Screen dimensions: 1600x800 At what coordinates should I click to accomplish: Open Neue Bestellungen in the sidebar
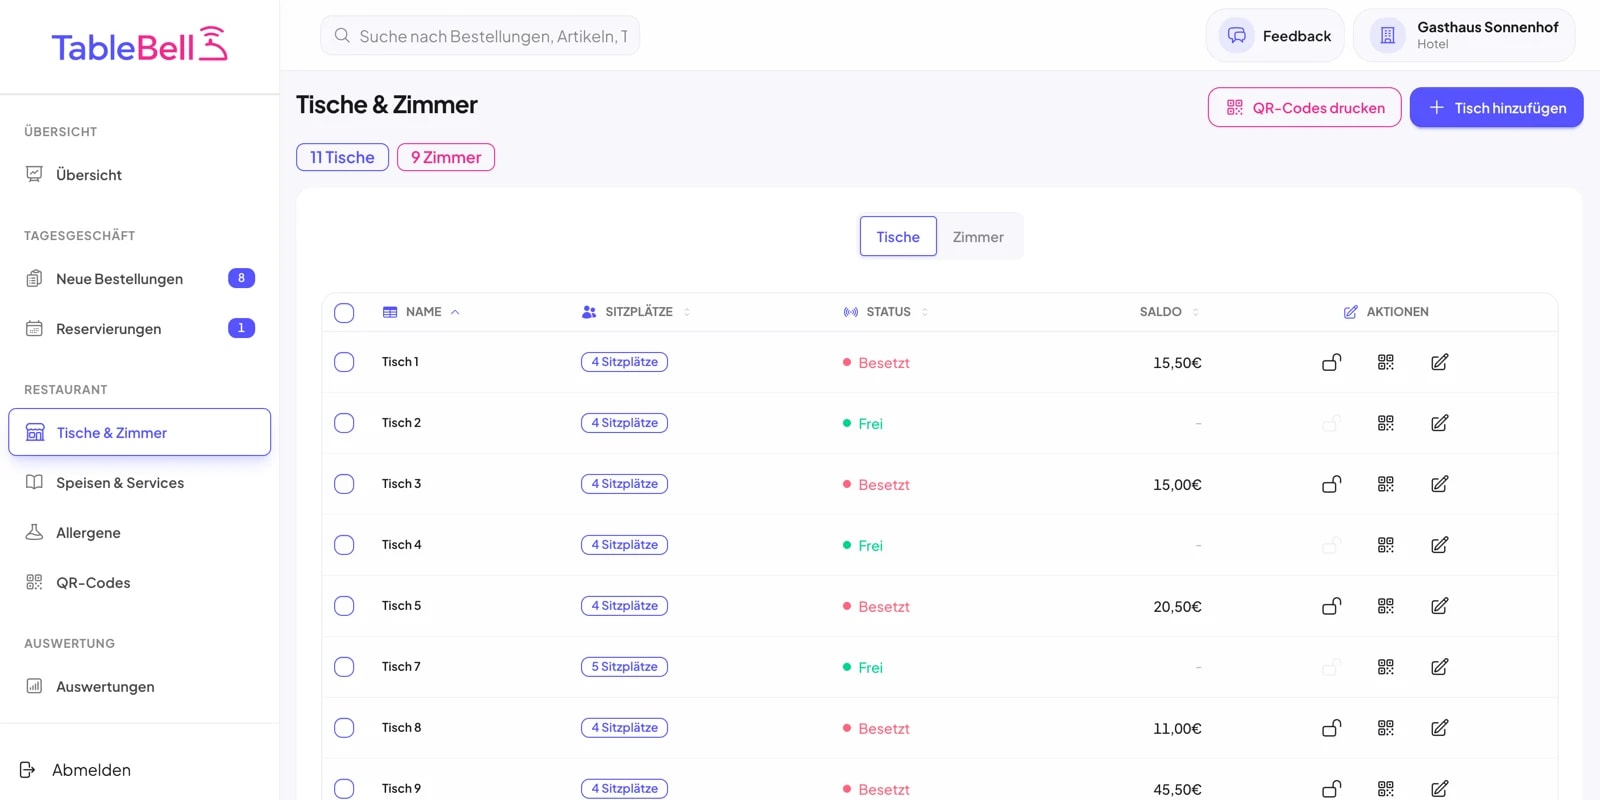click(x=140, y=279)
